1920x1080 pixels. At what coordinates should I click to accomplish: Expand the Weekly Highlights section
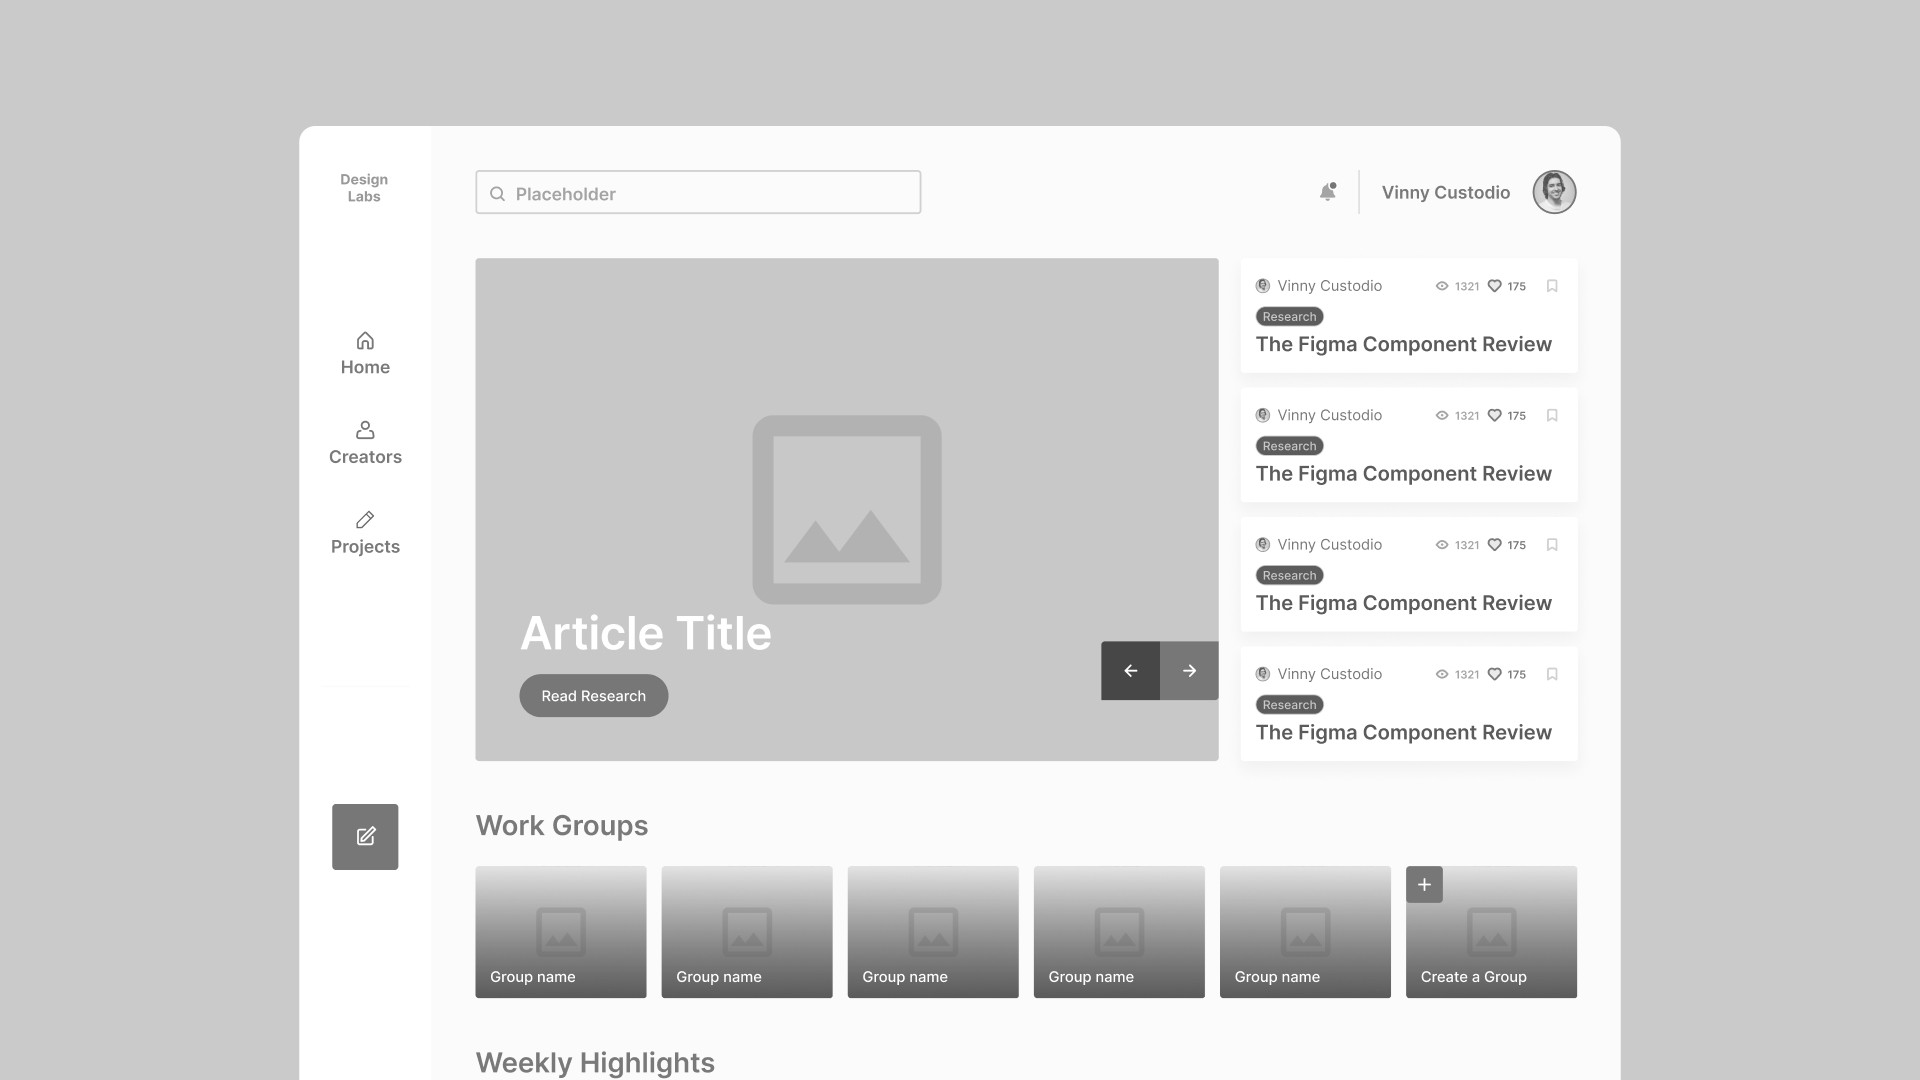coord(595,1062)
